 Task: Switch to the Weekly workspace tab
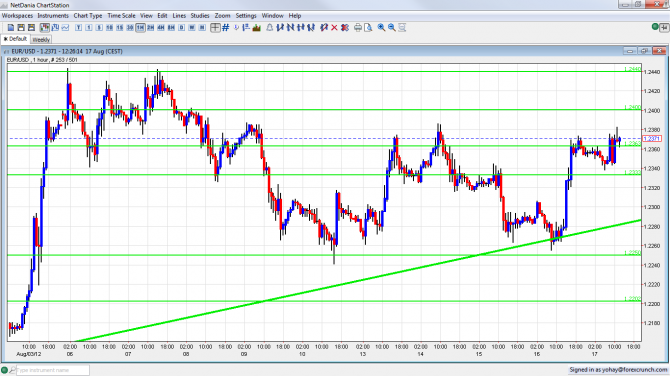pos(41,39)
